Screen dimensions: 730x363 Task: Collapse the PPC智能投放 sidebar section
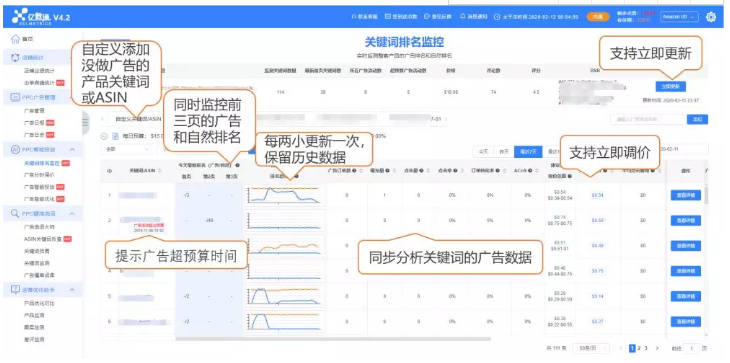click(x=72, y=149)
